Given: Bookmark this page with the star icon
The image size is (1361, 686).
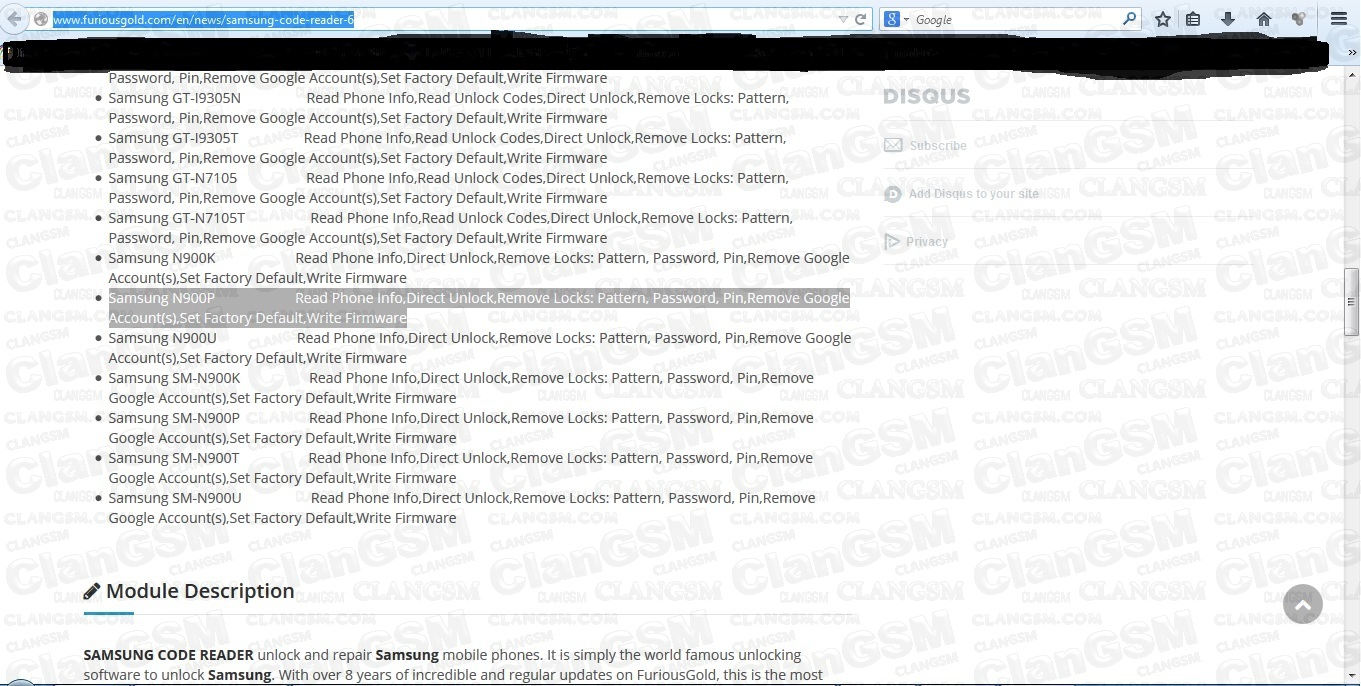Looking at the screenshot, I should 1162,19.
